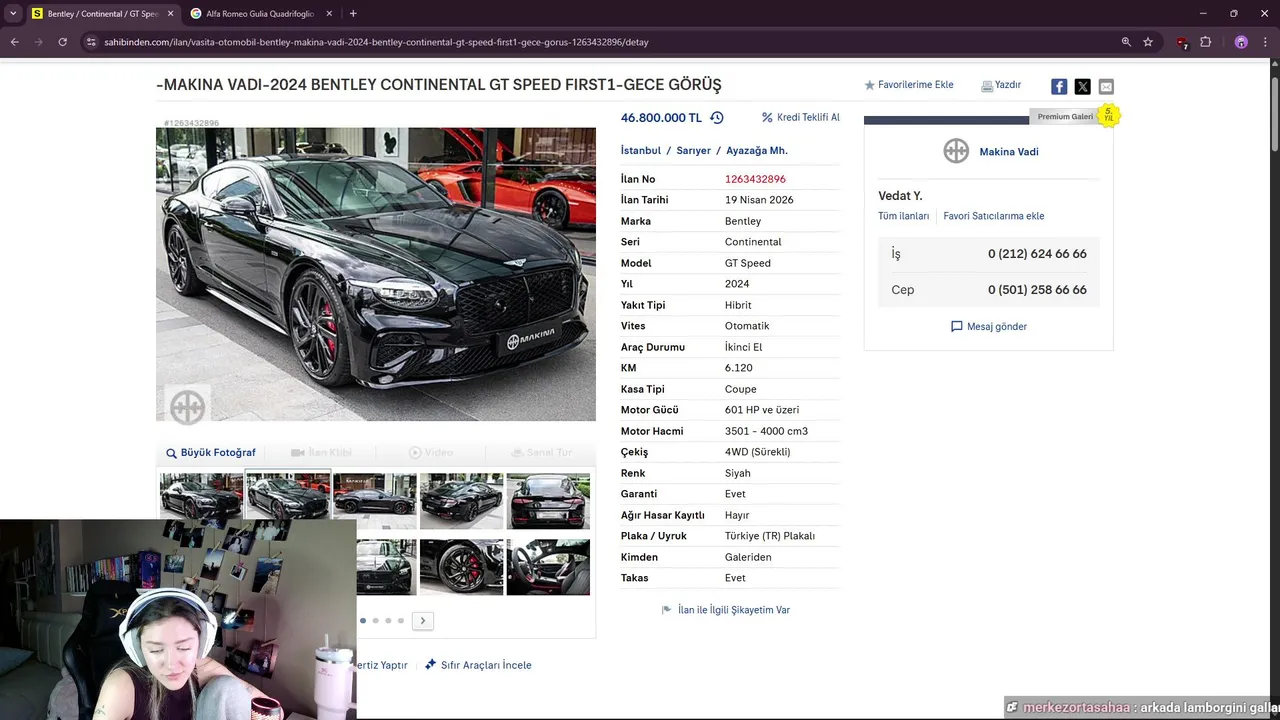The width and height of the screenshot is (1280, 720).
Task: Focus the sahibinden.com URL address bar
Action: pos(376,42)
